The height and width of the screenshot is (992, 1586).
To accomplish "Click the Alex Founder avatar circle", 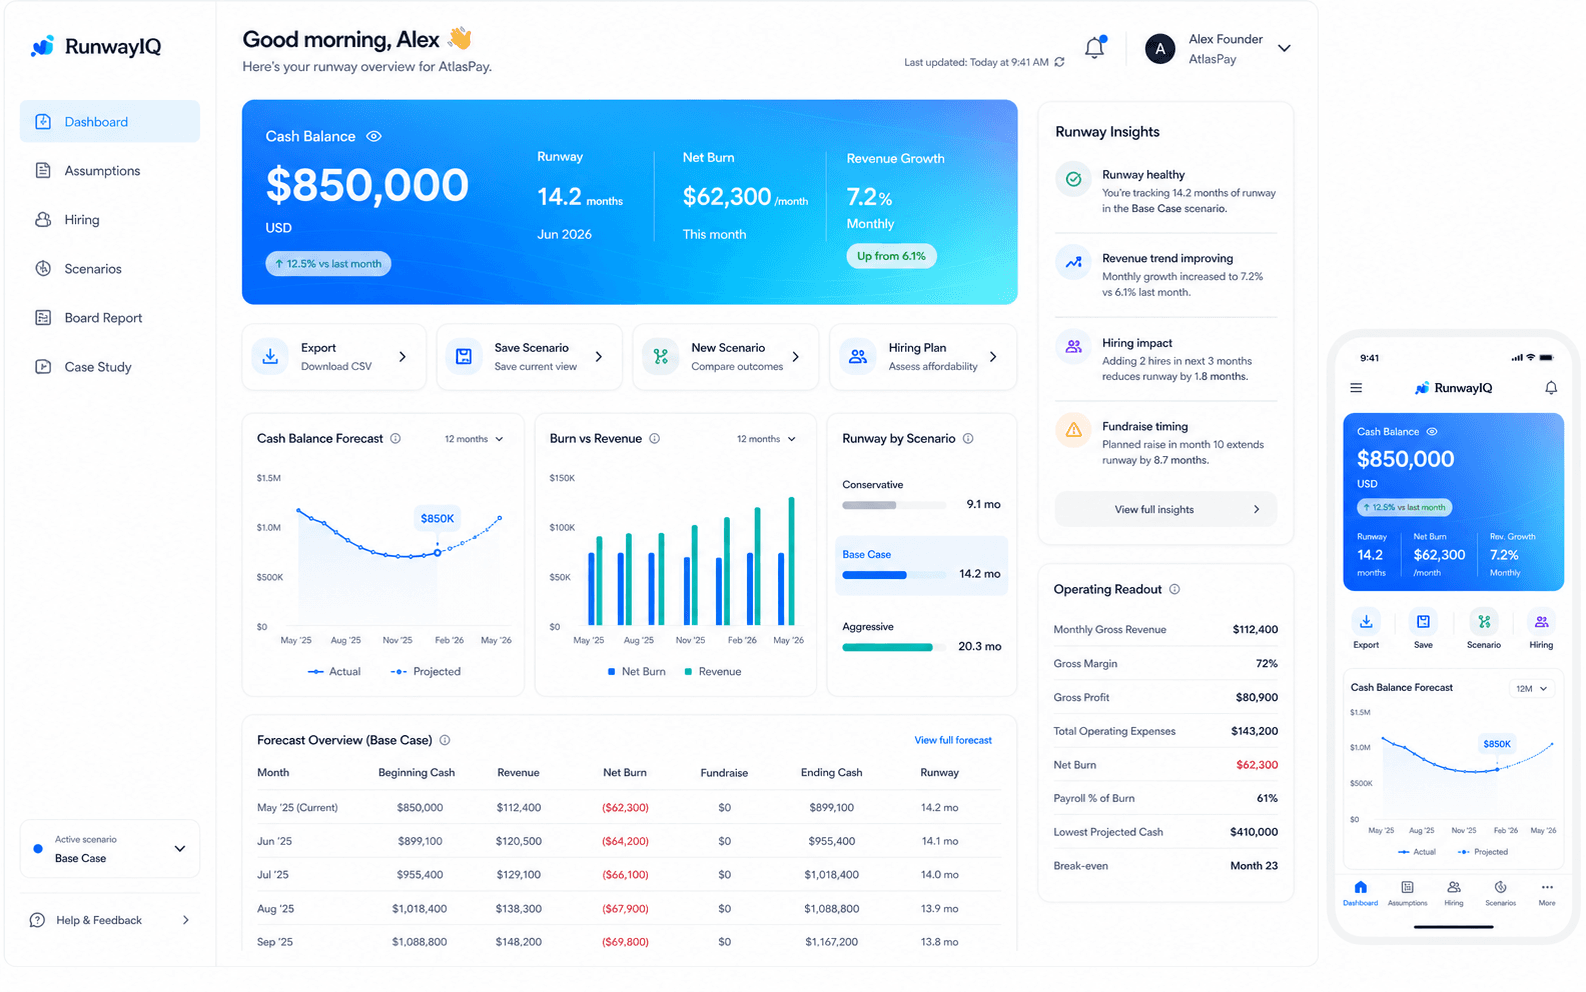I will click(x=1160, y=48).
